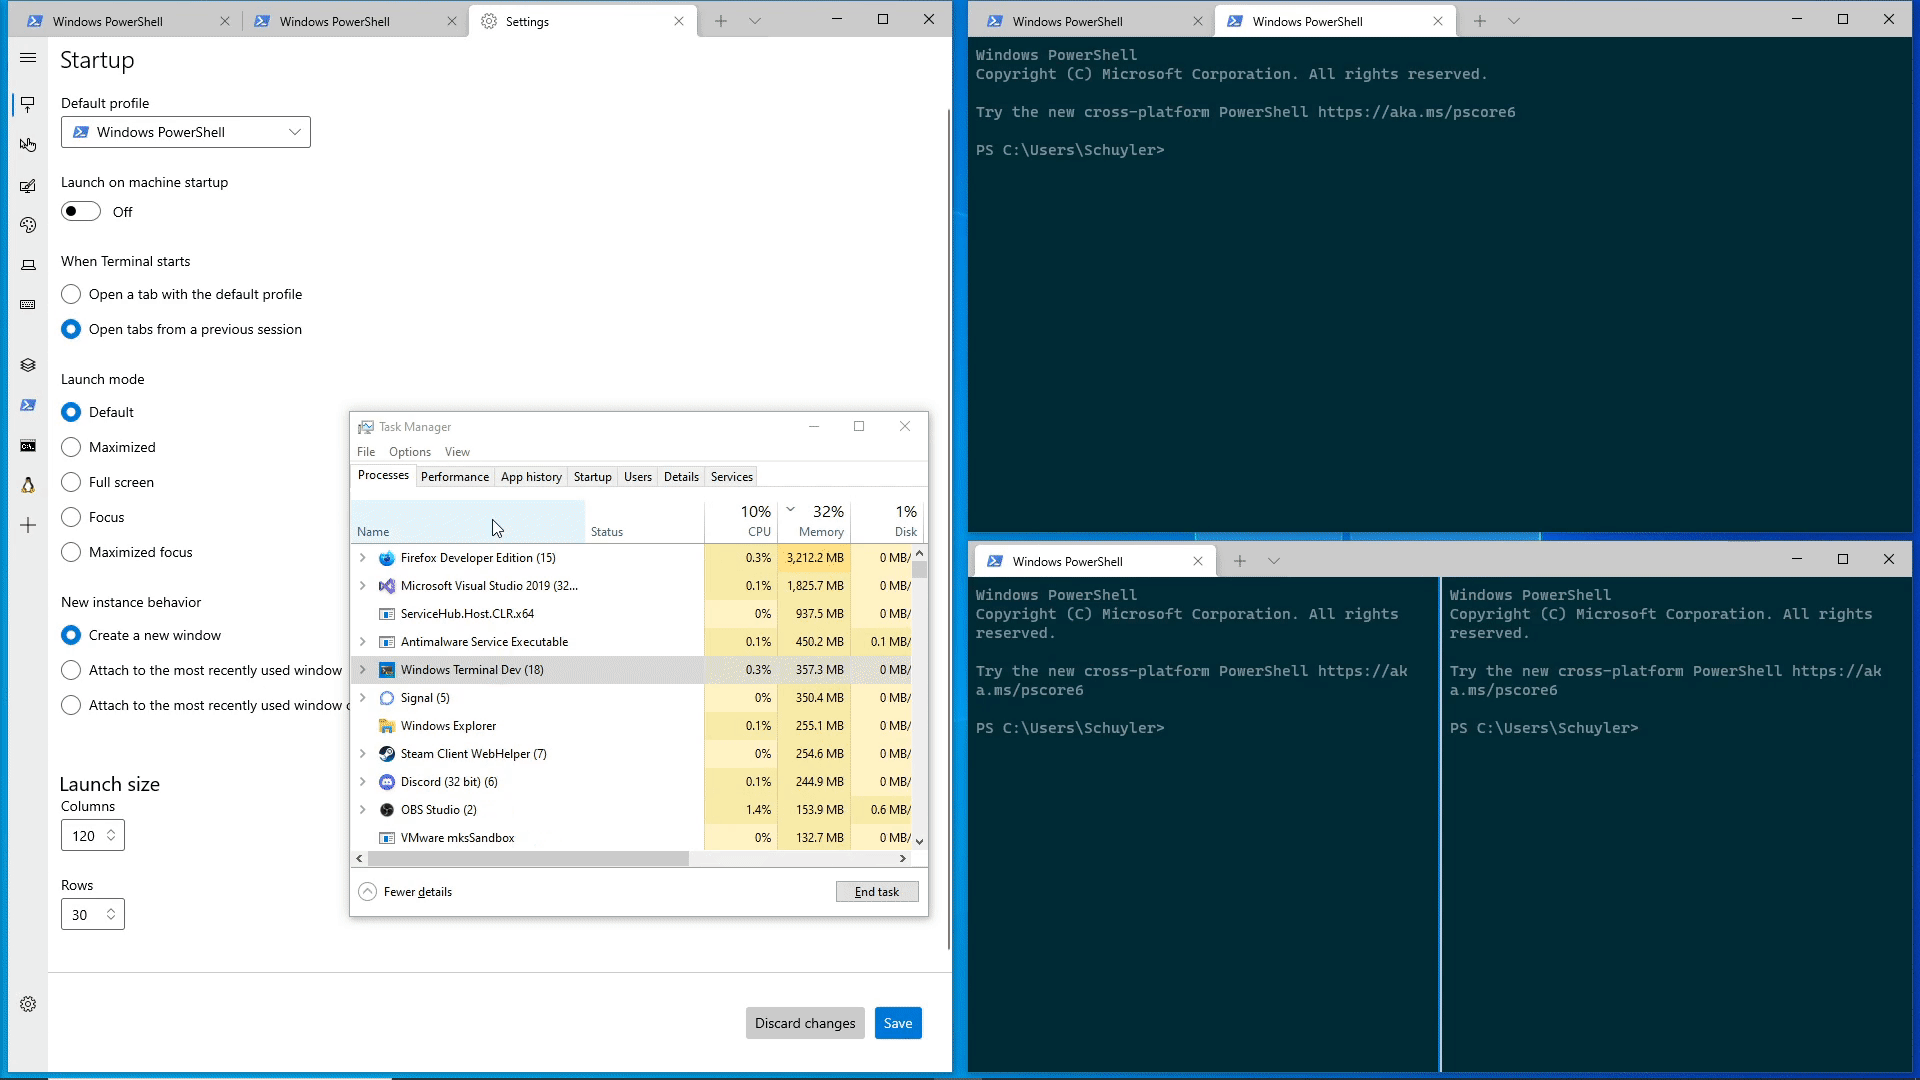Open the Color schemes palette icon
Screen dimensions: 1920x1080
pyautogui.click(x=28, y=225)
